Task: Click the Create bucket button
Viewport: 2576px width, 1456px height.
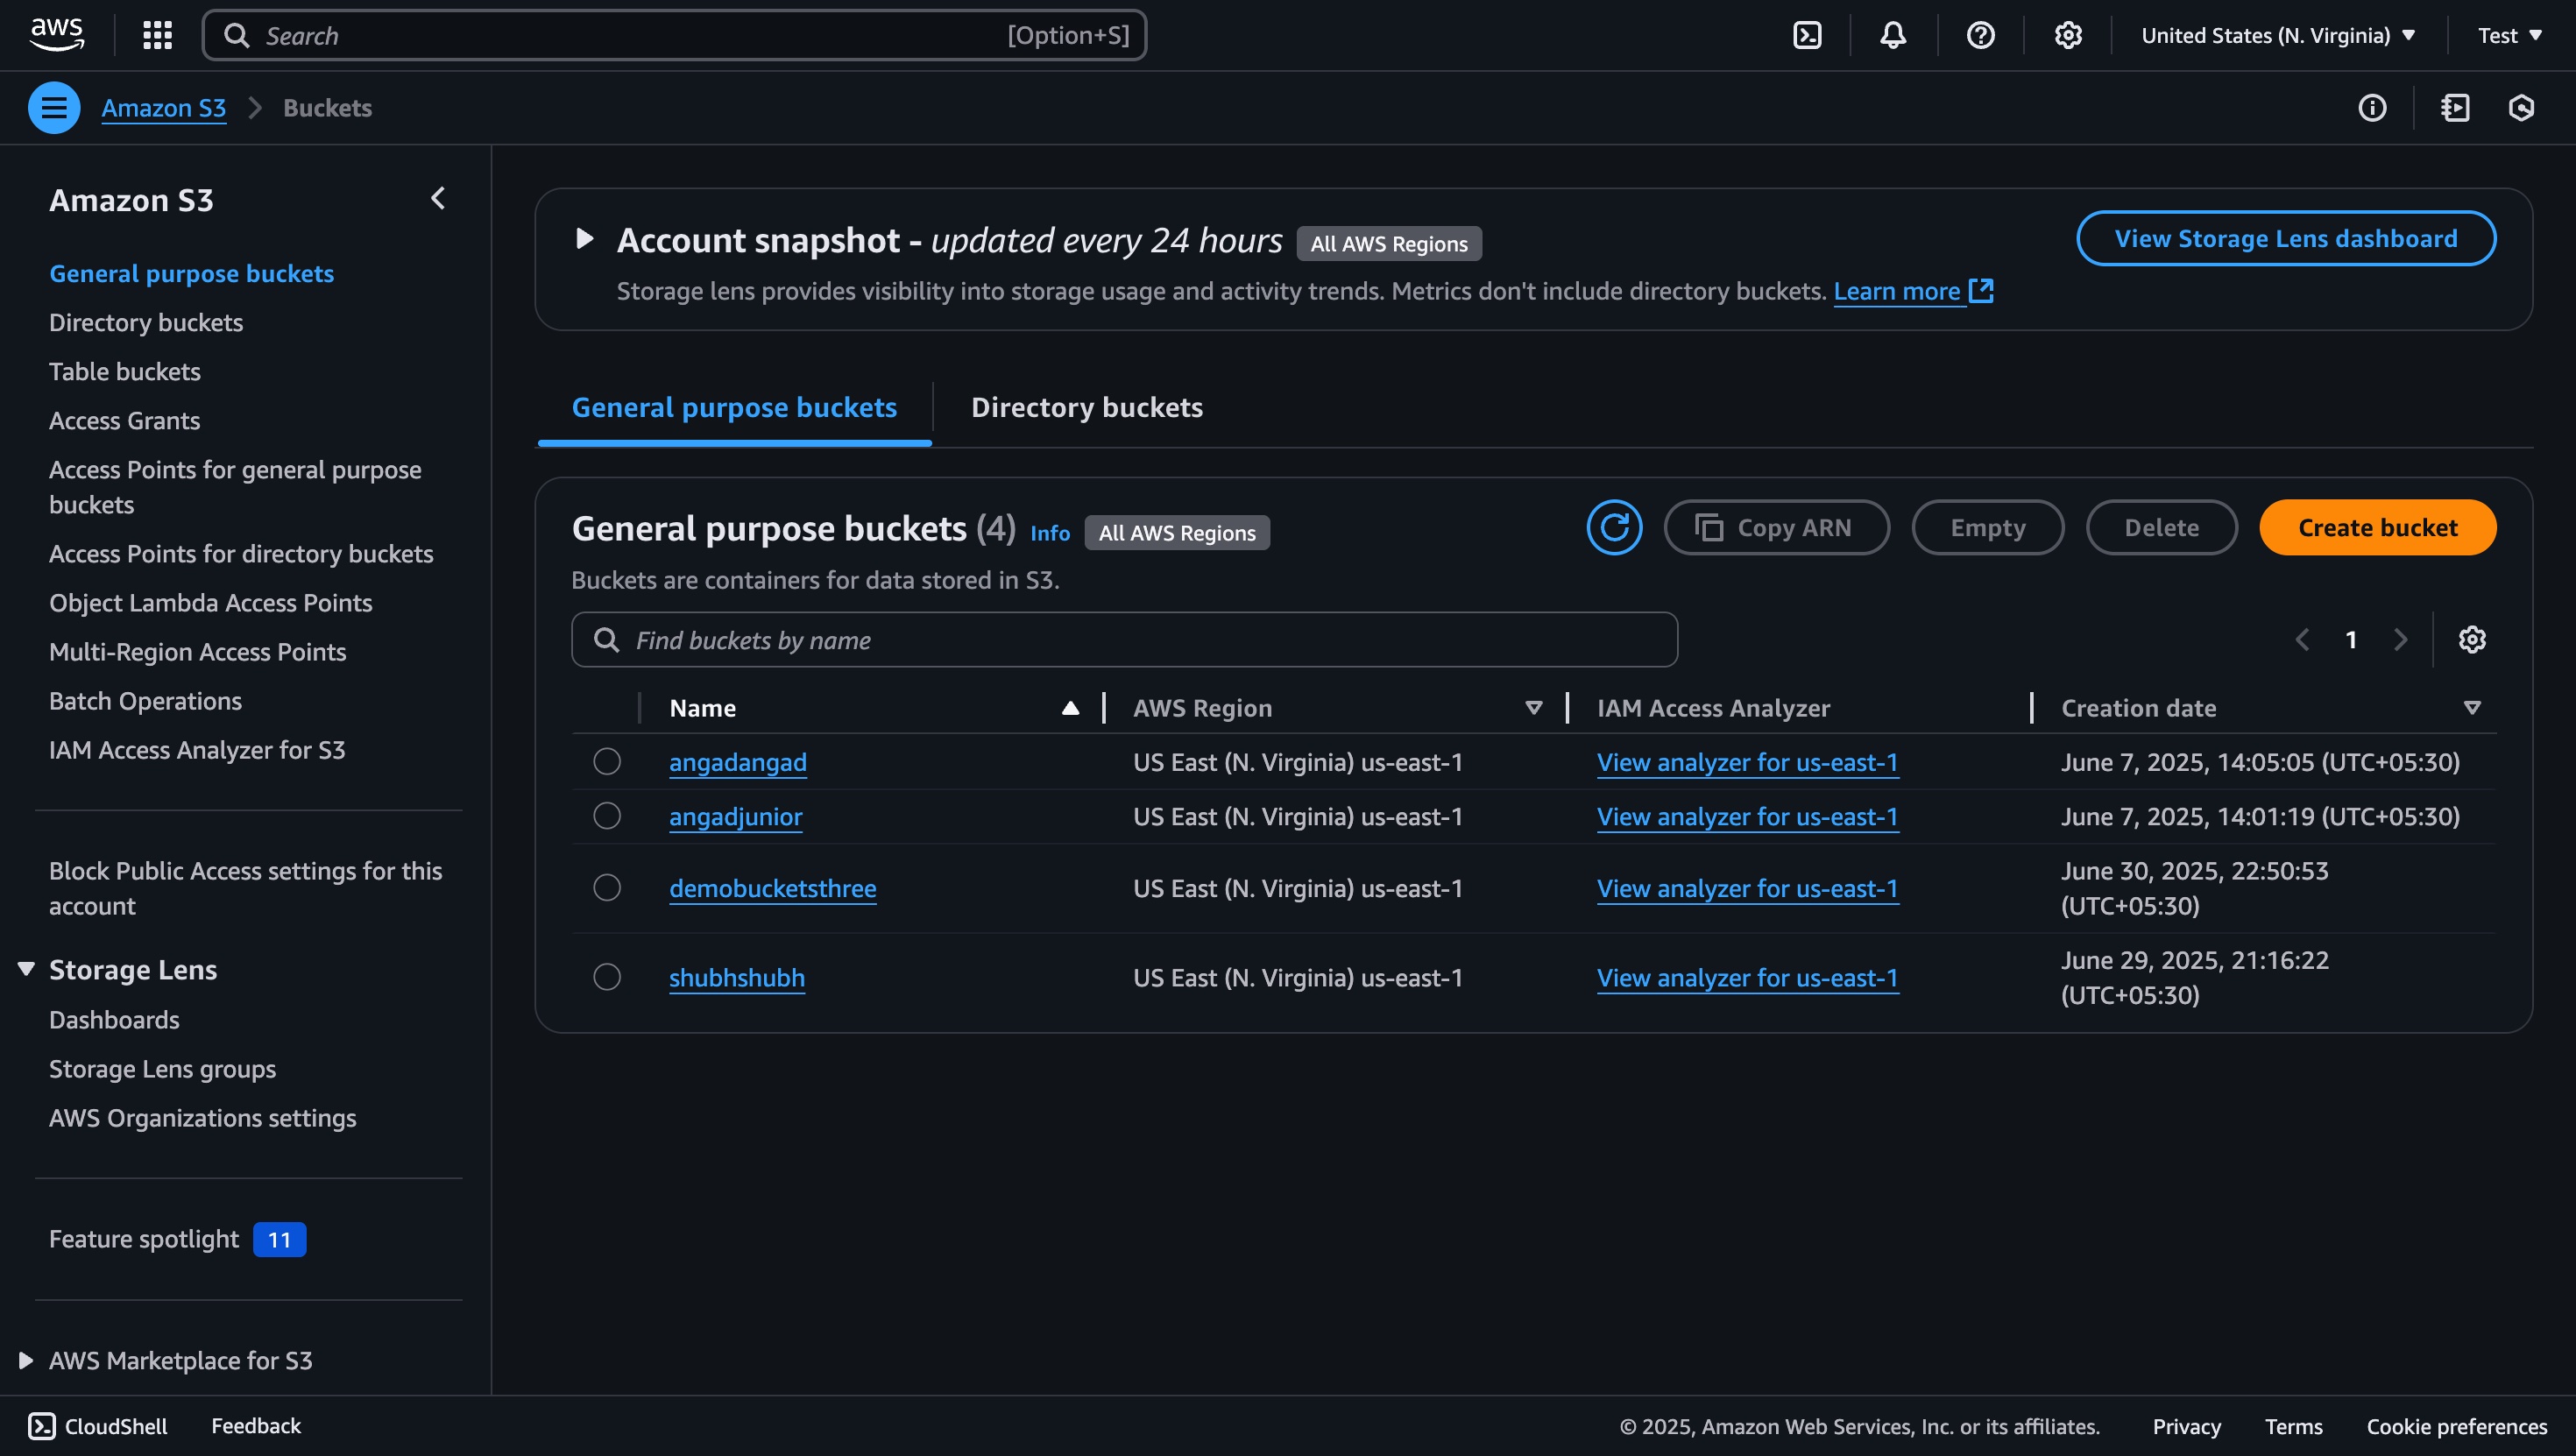Action: pos(2377,528)
